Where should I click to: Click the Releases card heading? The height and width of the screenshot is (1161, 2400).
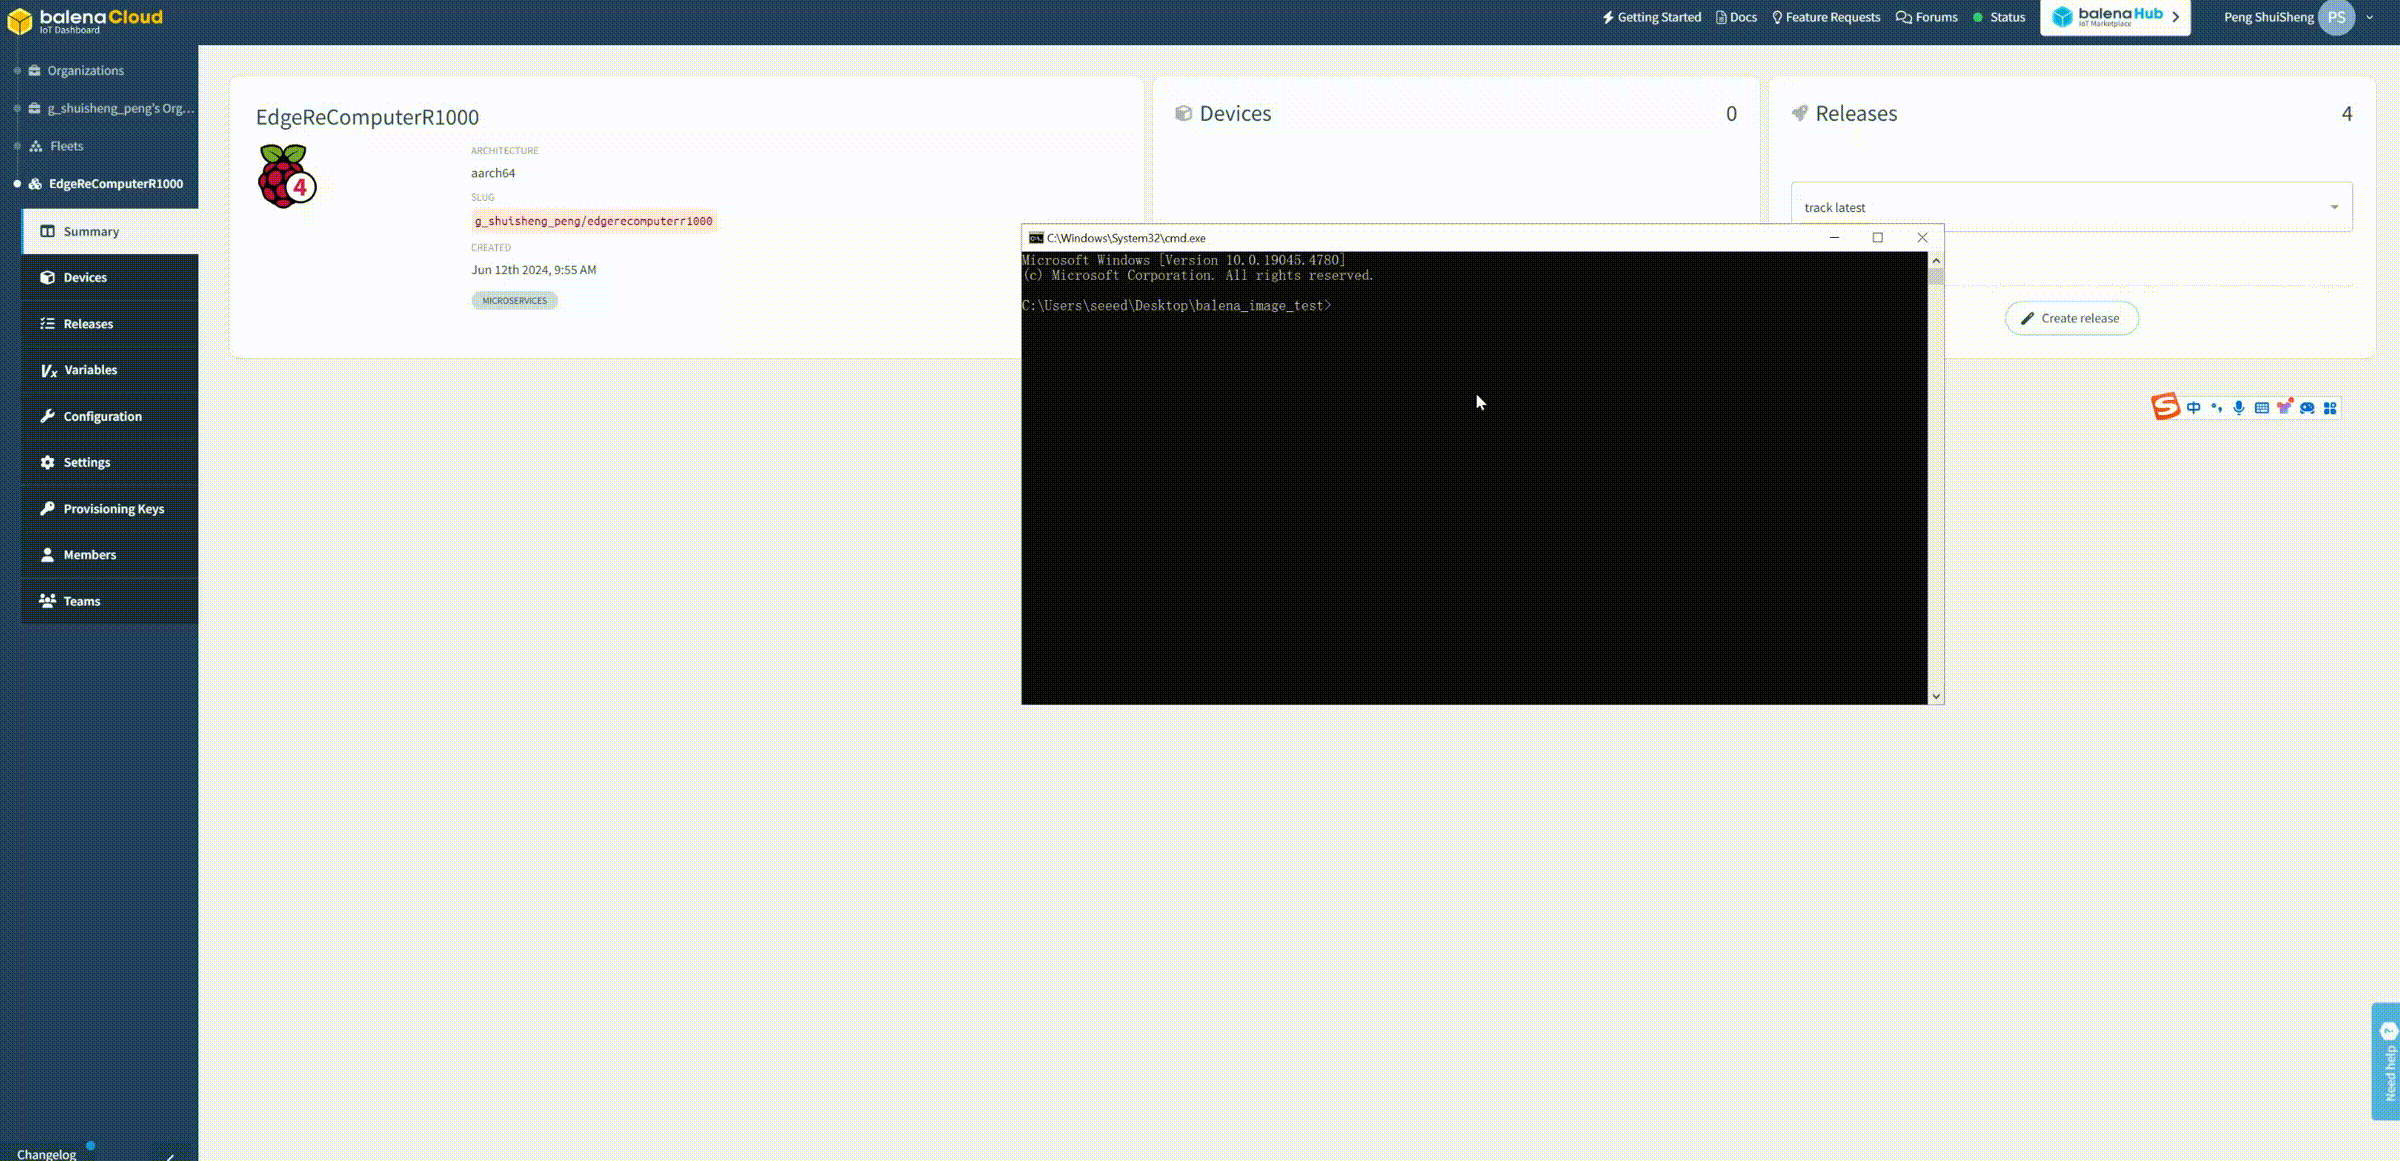tap(1856, 113)
